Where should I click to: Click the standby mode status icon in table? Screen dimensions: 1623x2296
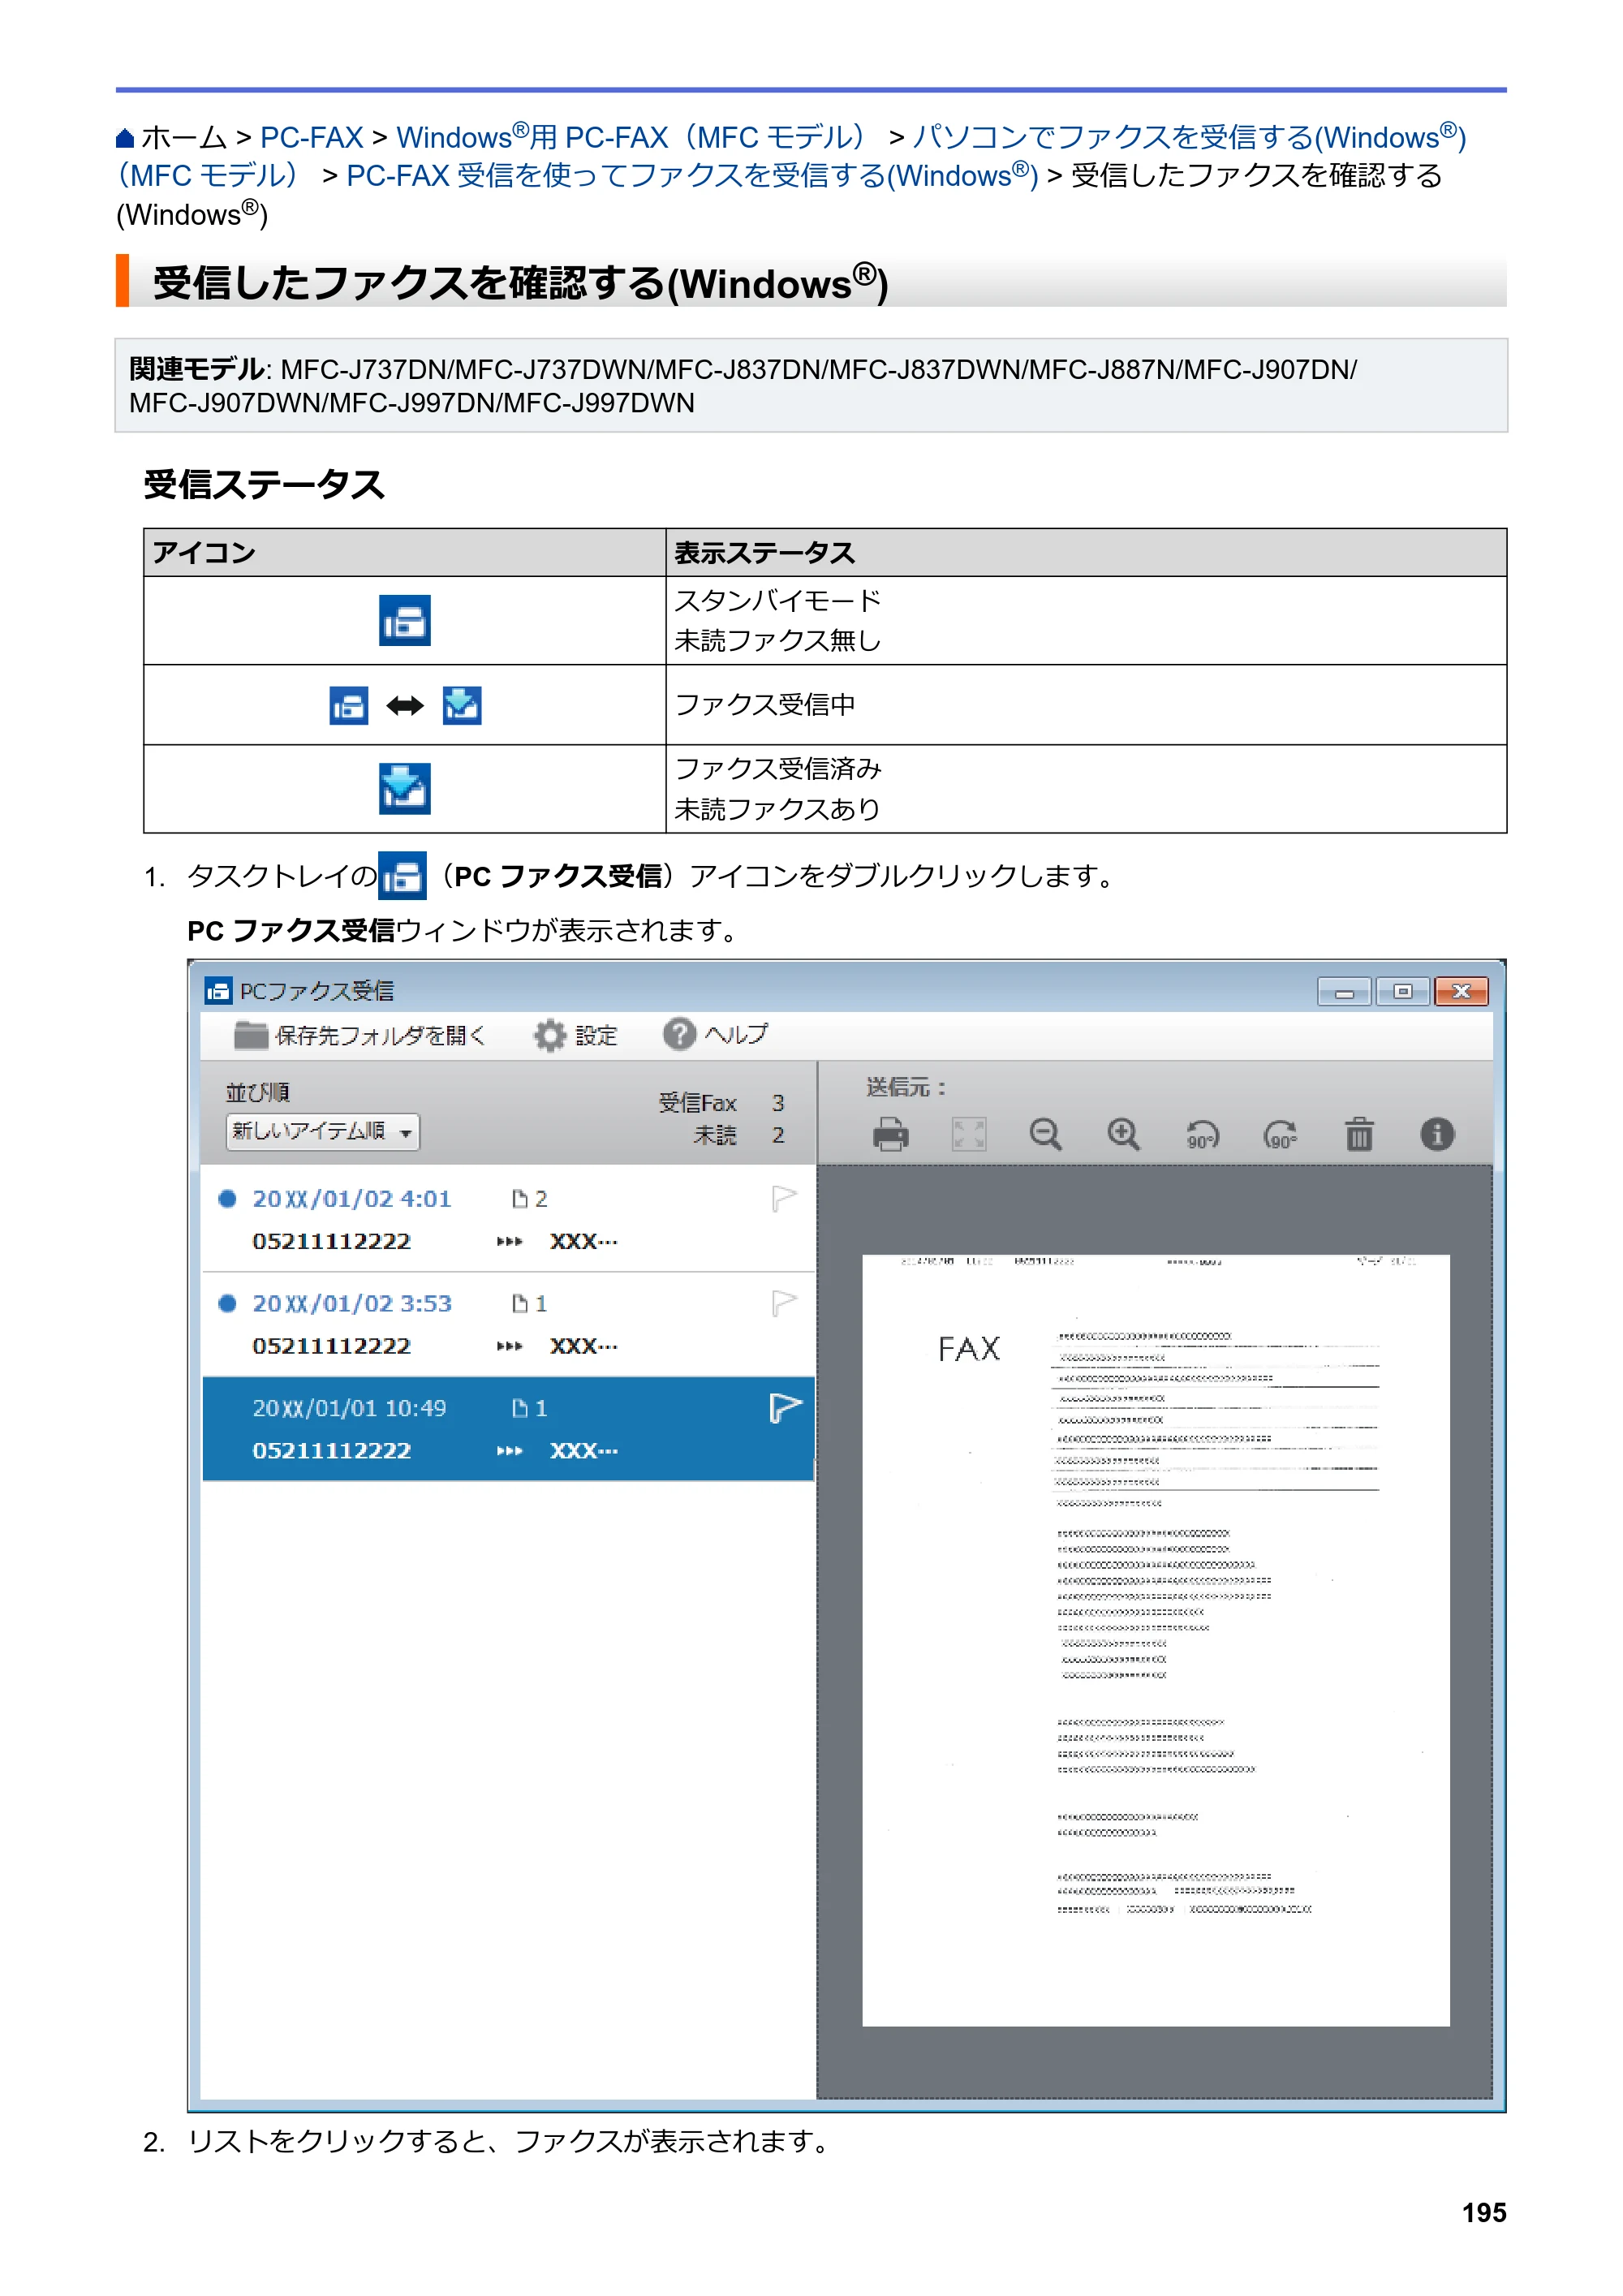pos(404,620)
